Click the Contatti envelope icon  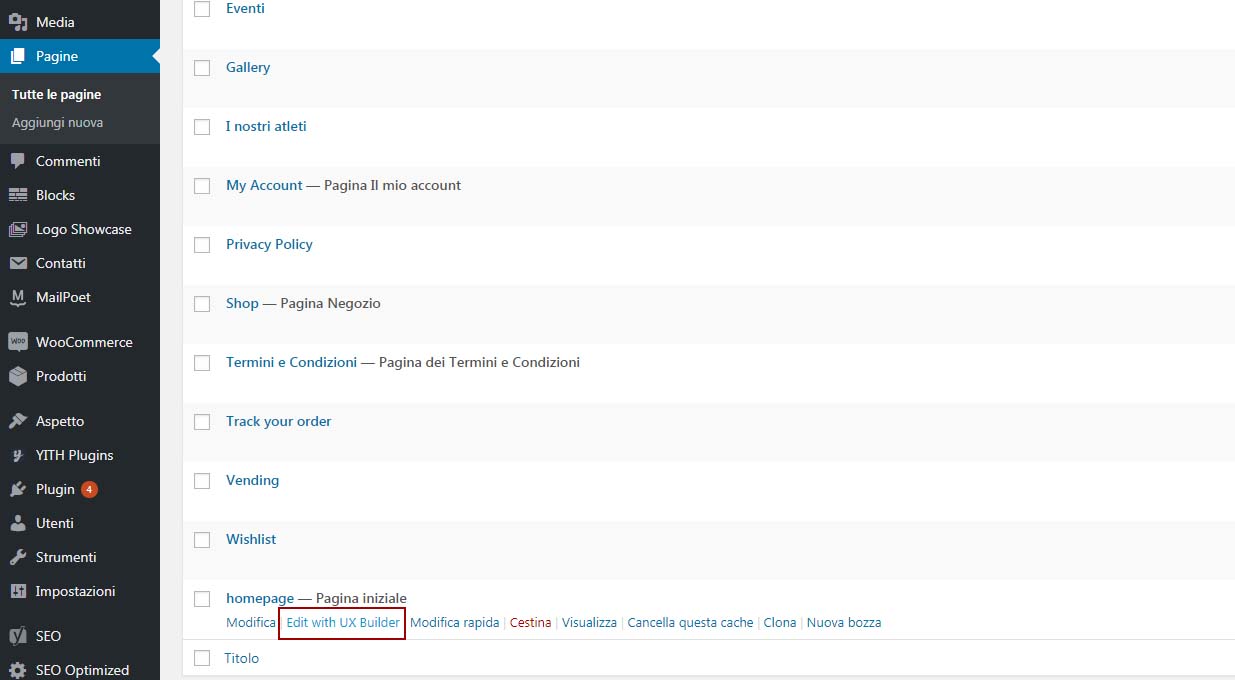click(x=18, y=263)
